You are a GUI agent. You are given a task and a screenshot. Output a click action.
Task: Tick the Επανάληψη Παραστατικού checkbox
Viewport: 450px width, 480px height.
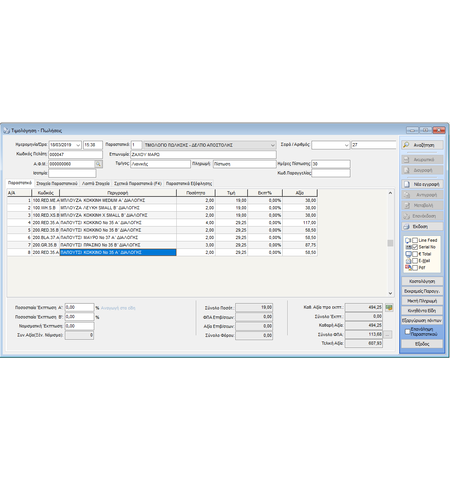pyautogui.click(x=407, y=332)
